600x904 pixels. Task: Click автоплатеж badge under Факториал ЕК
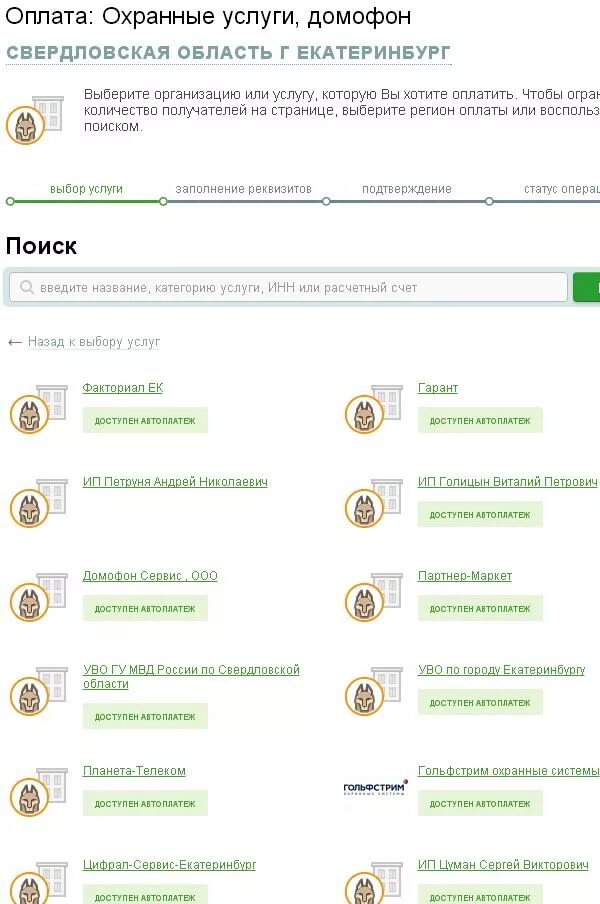145,421
